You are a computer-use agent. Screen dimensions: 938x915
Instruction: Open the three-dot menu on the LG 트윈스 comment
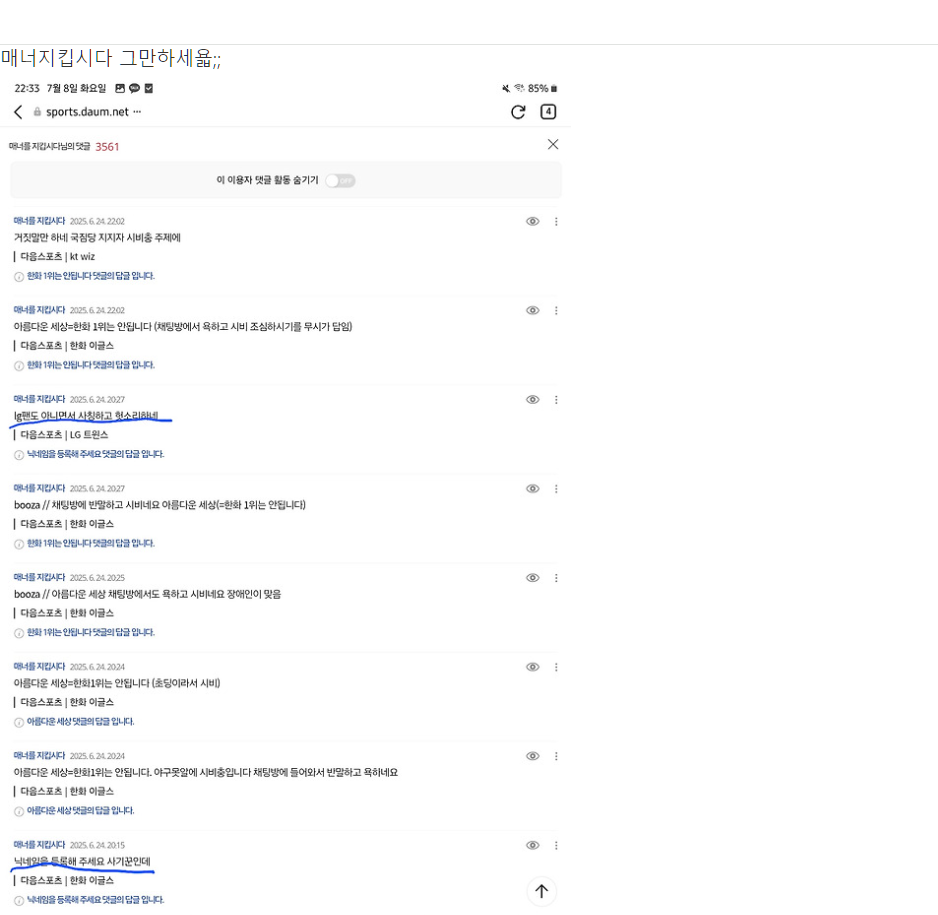(x=556, y=399)
